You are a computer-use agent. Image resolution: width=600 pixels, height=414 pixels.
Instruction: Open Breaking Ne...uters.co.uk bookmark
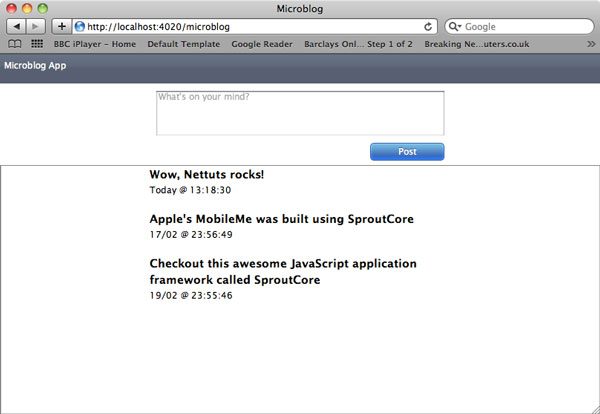pyautogui.click(x=477, y=44)
